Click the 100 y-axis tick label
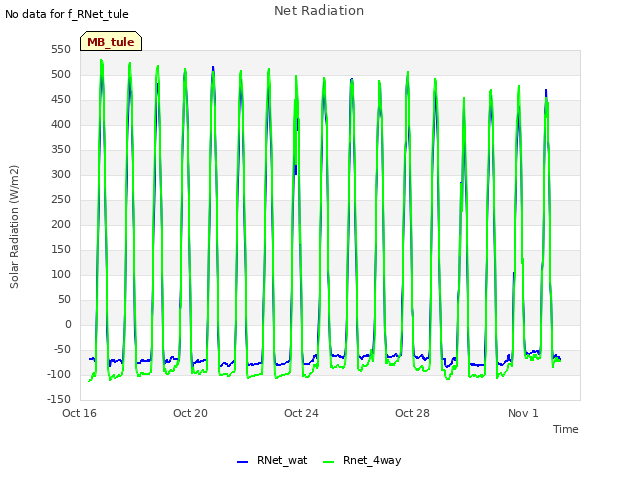This screenshot has width=640, height=480. pyautogui.click(x=61, y=275)
